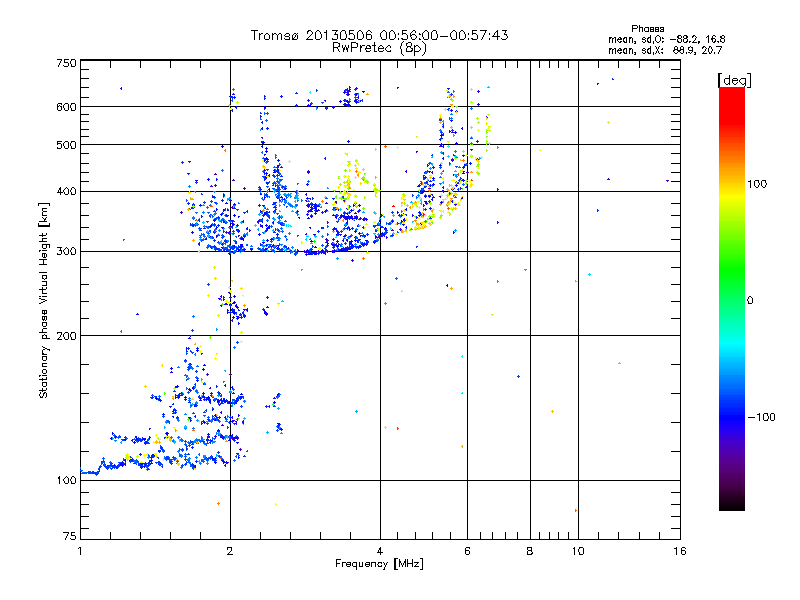Click y-axis tick label '300'
The height and width of the screenshot is (600, 800).
tap(66, 251)
